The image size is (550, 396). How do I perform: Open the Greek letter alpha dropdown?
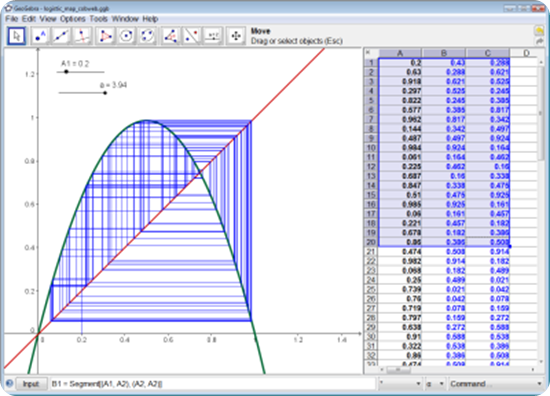pos(435,384)
